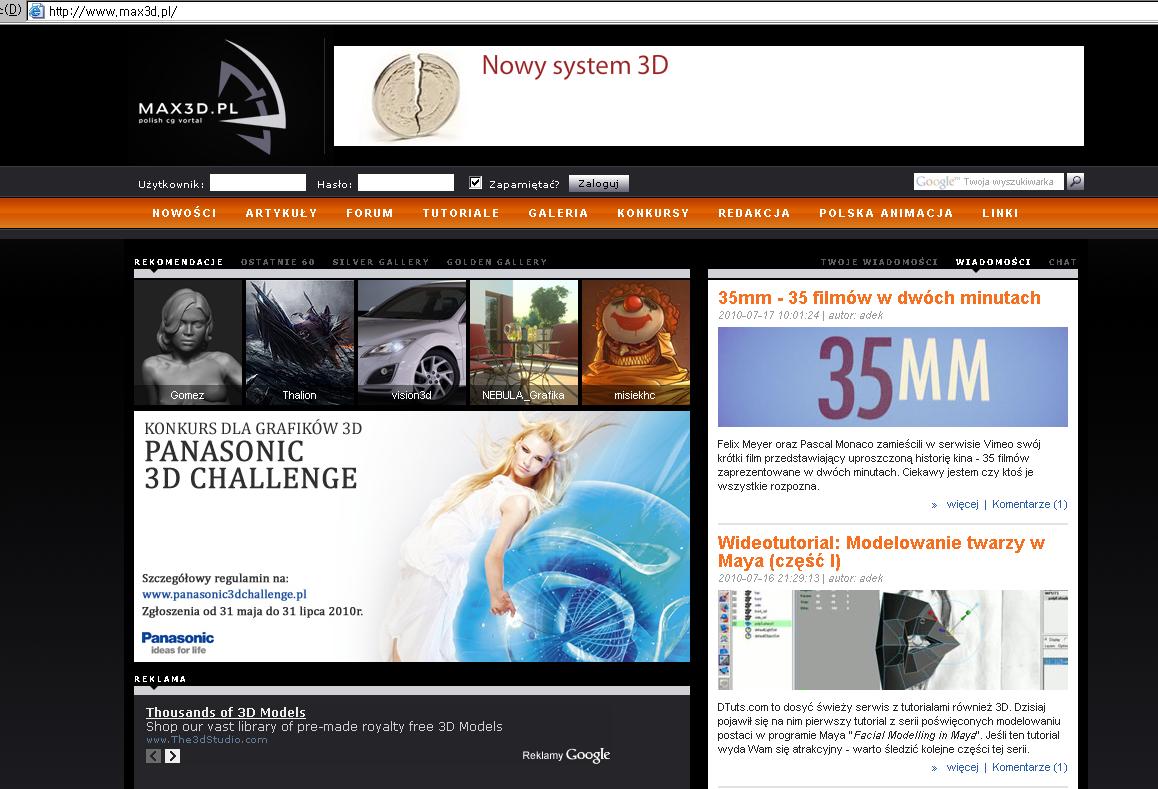Open the Thousands of 3D Models ad link

pos(225,712)
